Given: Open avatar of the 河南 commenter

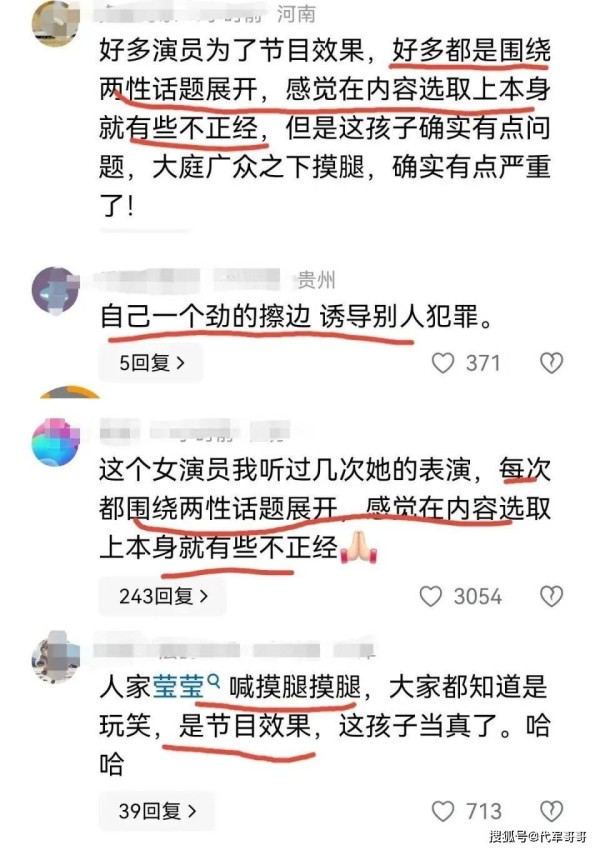Looking at the screenshot, I should coord(56,23).
